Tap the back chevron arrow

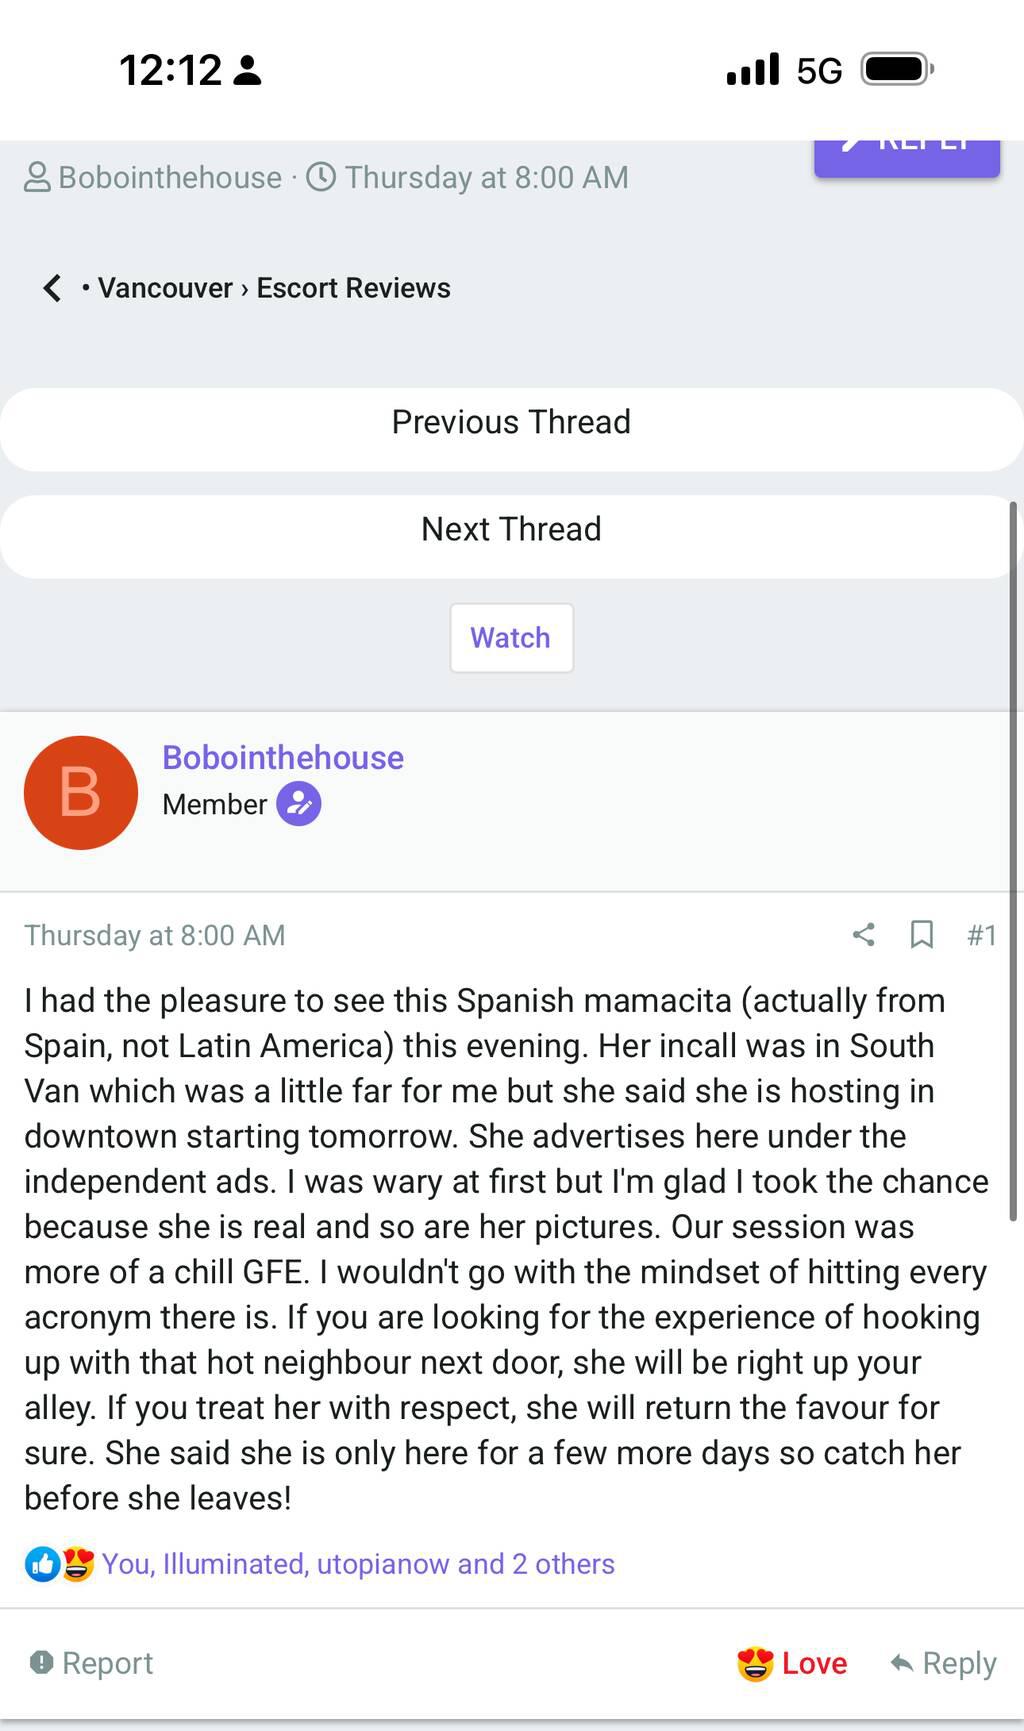[52, 288]
